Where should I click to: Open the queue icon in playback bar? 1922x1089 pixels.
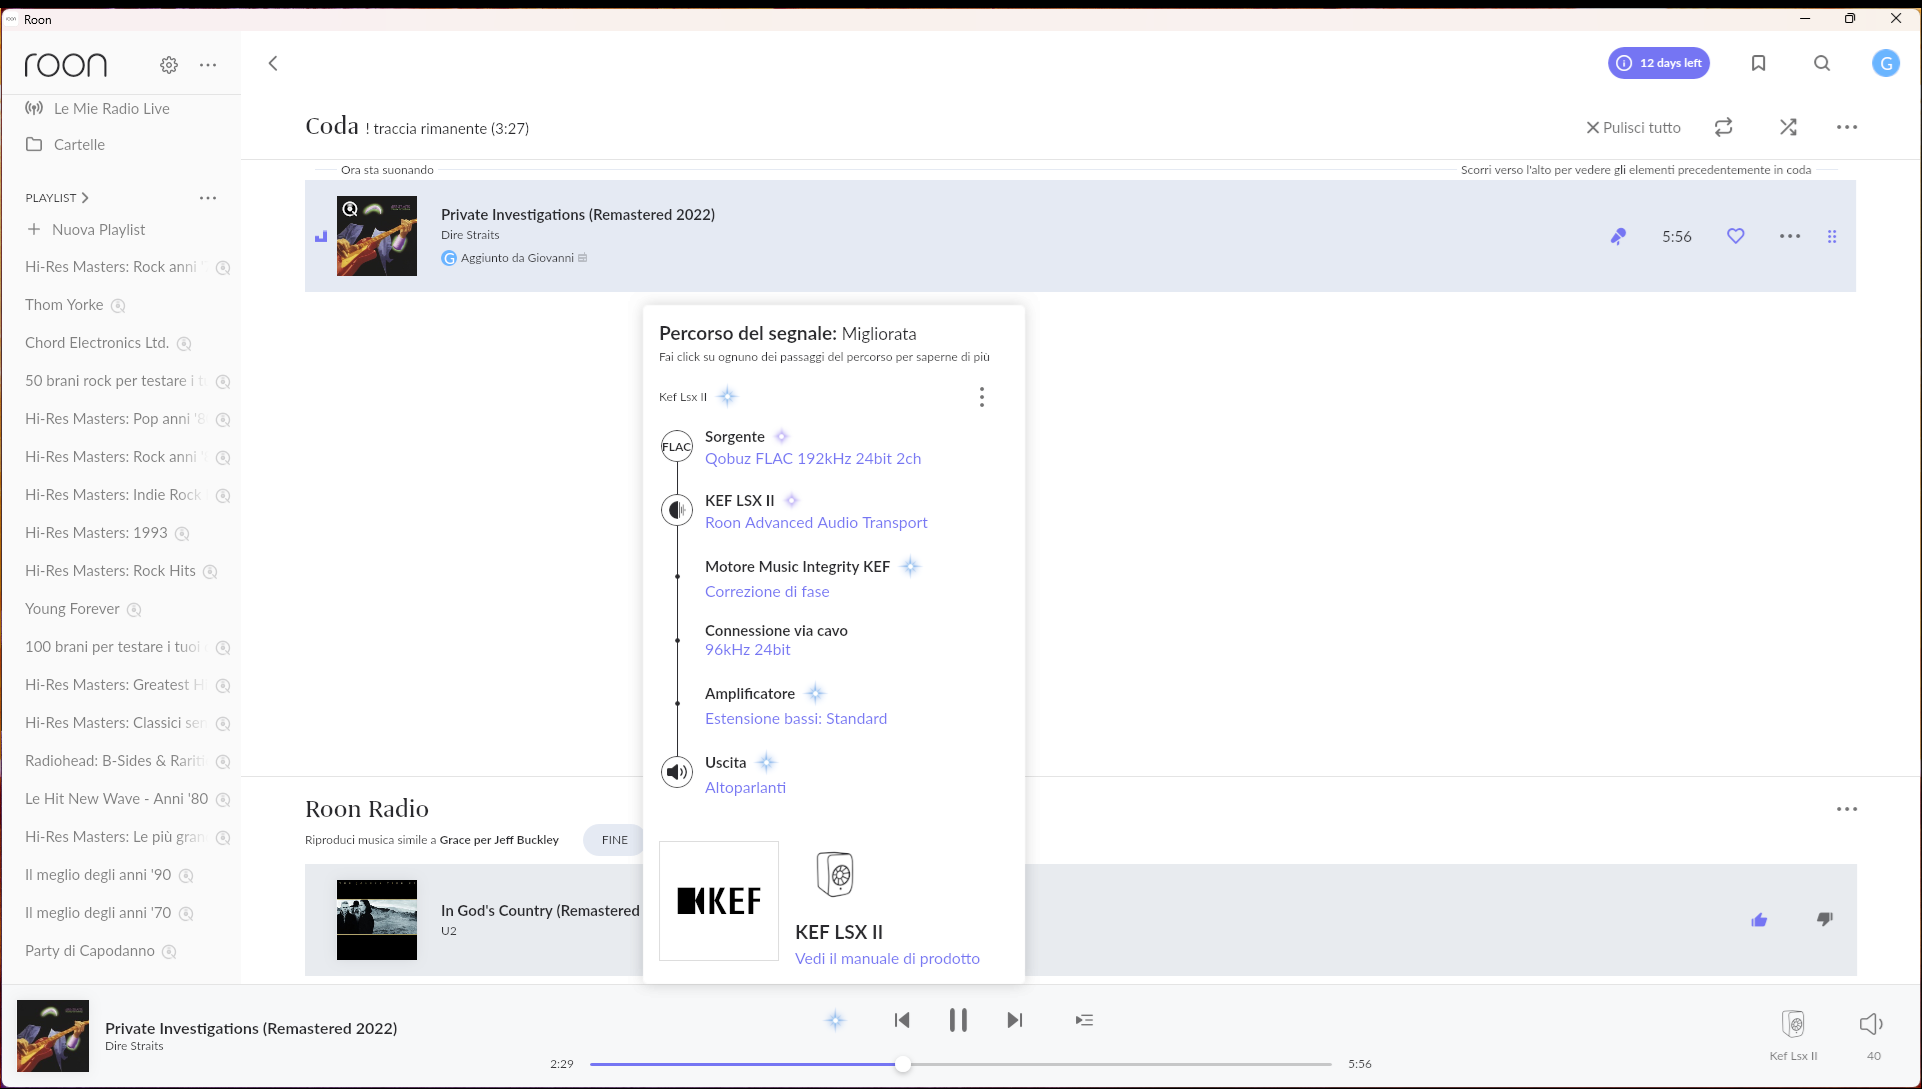[1084, 1020]
